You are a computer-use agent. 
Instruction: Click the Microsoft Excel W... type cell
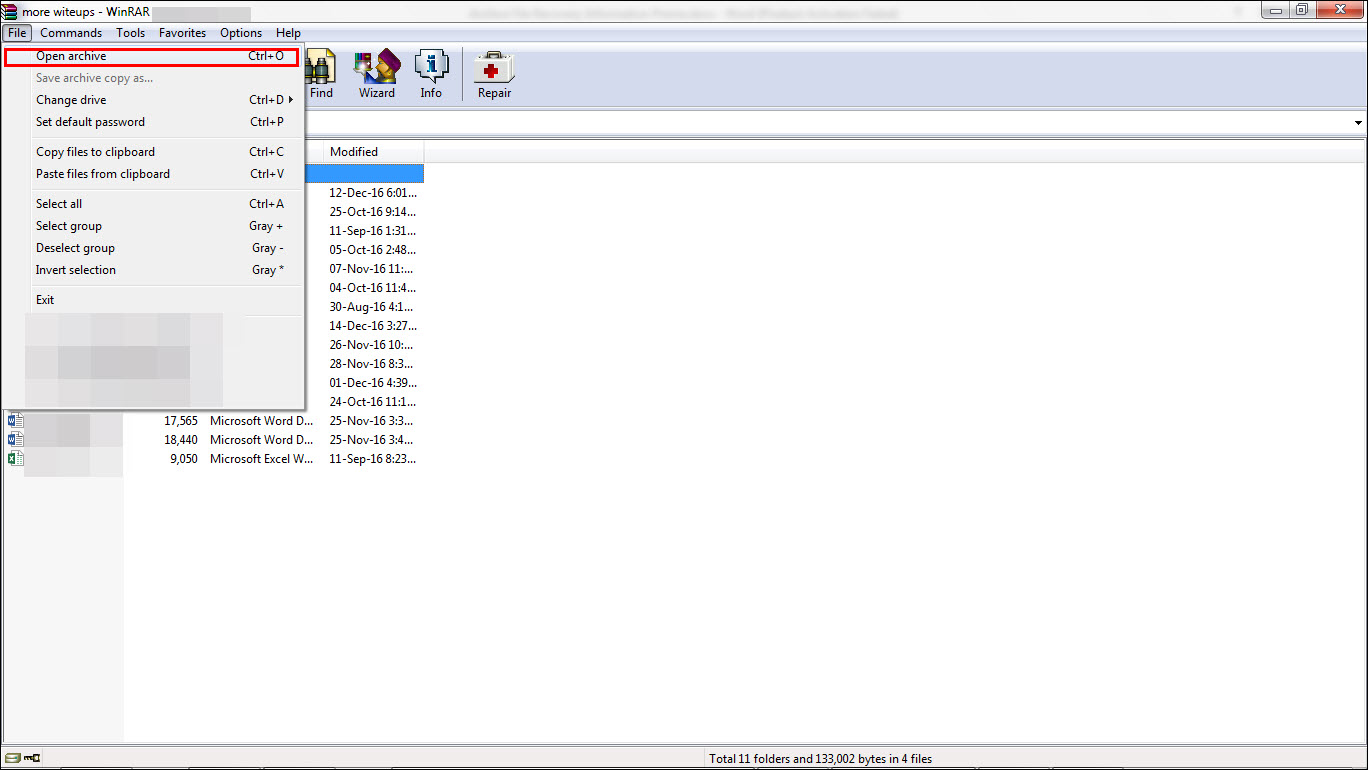coord(262,459)
